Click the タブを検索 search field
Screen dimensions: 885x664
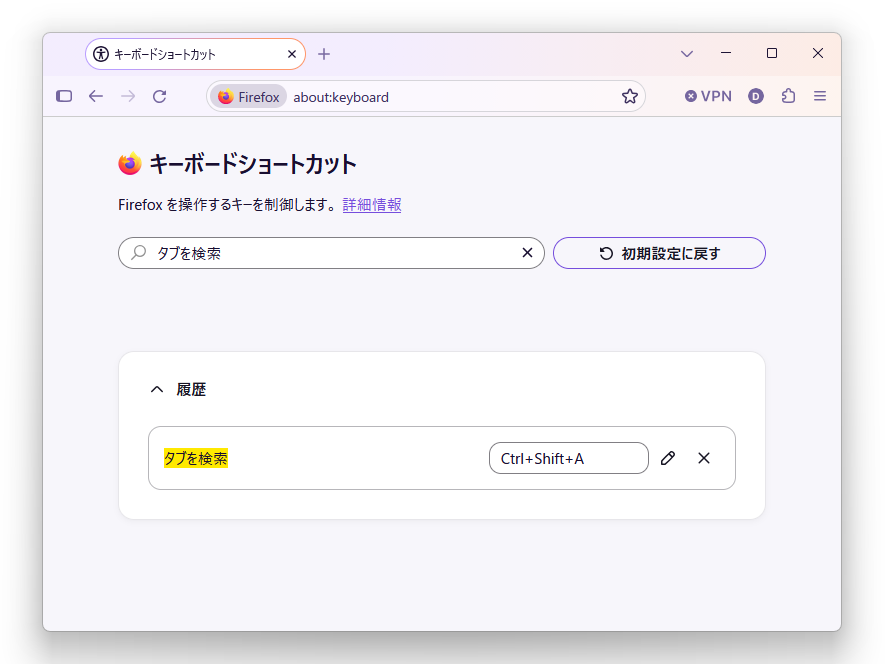tap(331, 253)
